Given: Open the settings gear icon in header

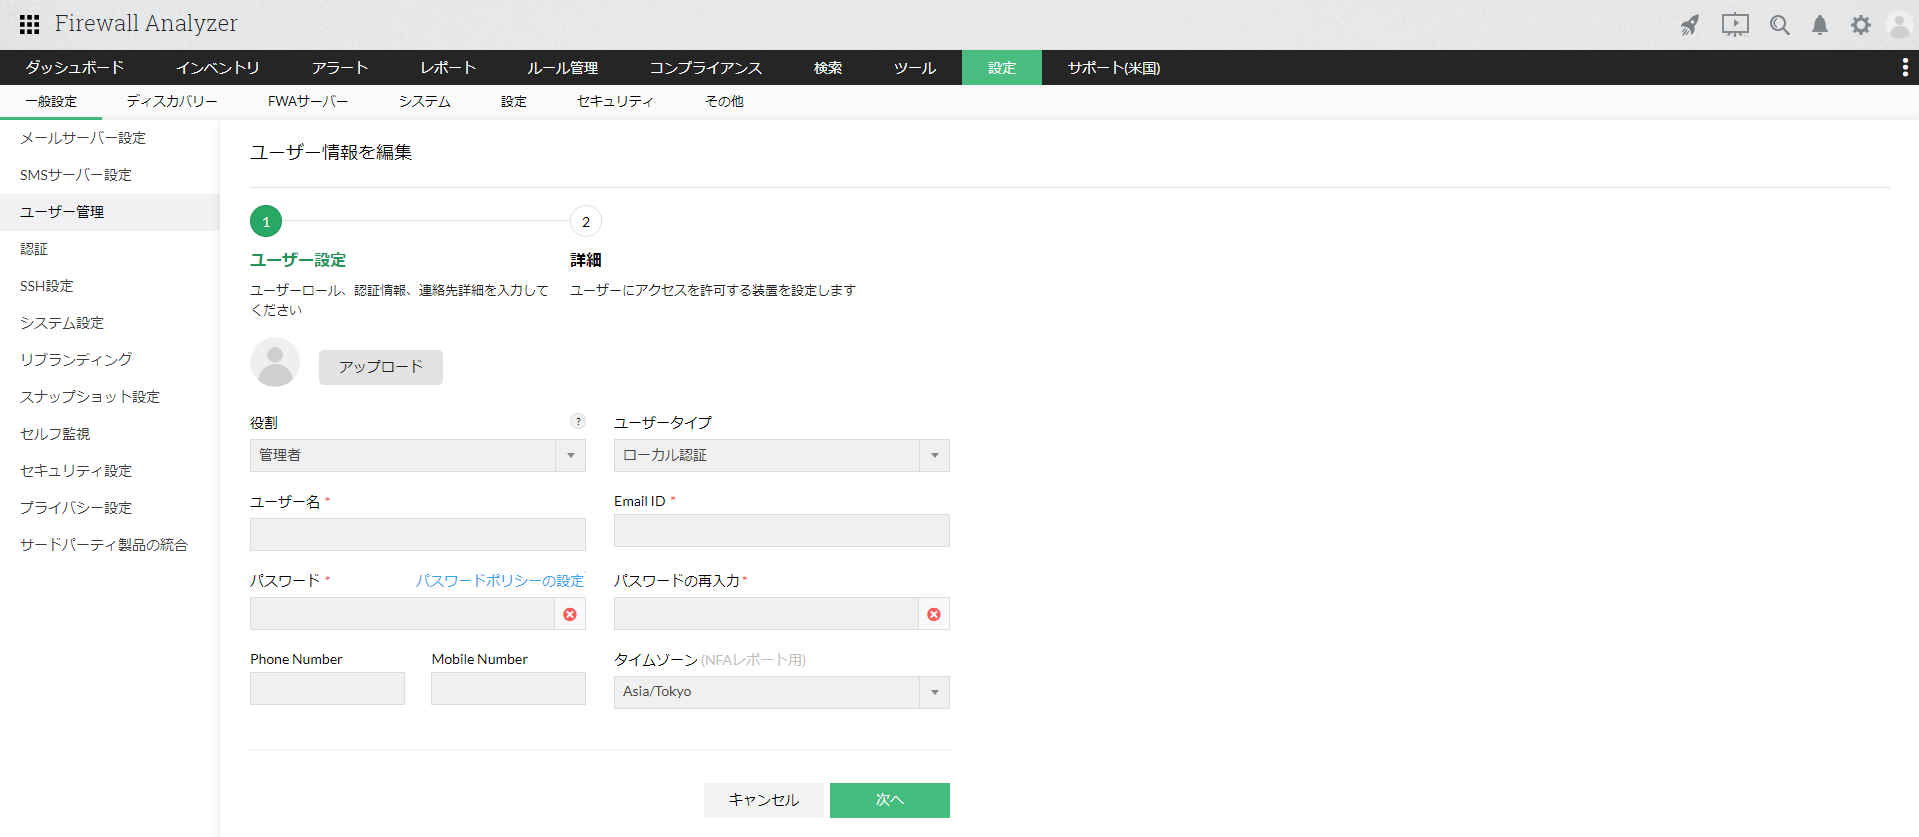Looking at the screenshot, I should 1861,25.
